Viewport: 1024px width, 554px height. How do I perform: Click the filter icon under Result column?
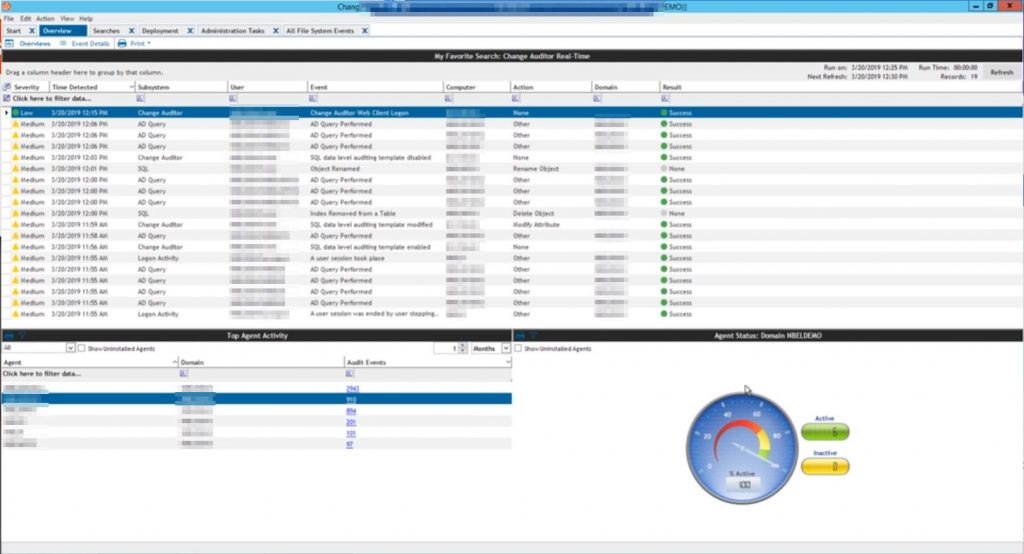point(665,99)
